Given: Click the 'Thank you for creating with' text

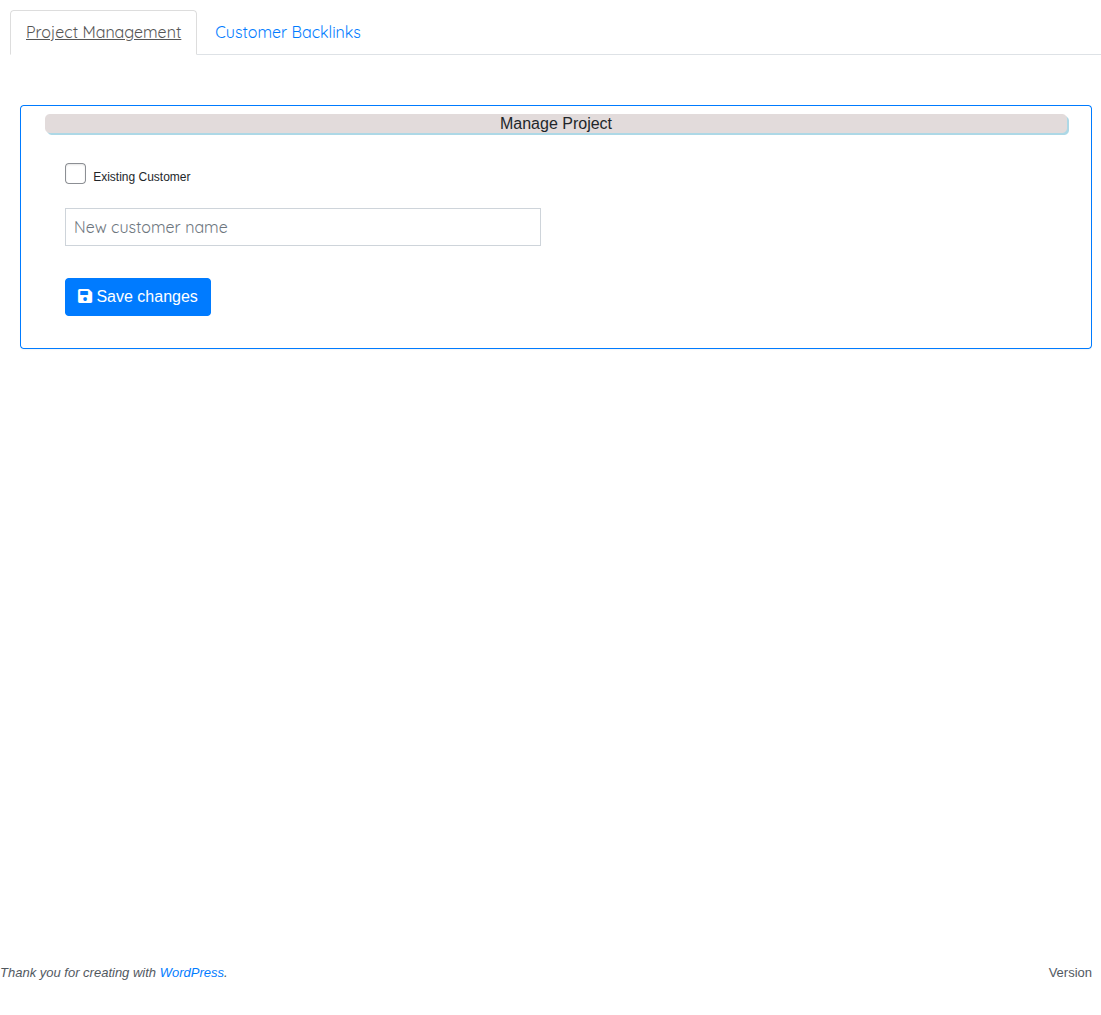Looking at the screenshot, I should pos(78,973).
